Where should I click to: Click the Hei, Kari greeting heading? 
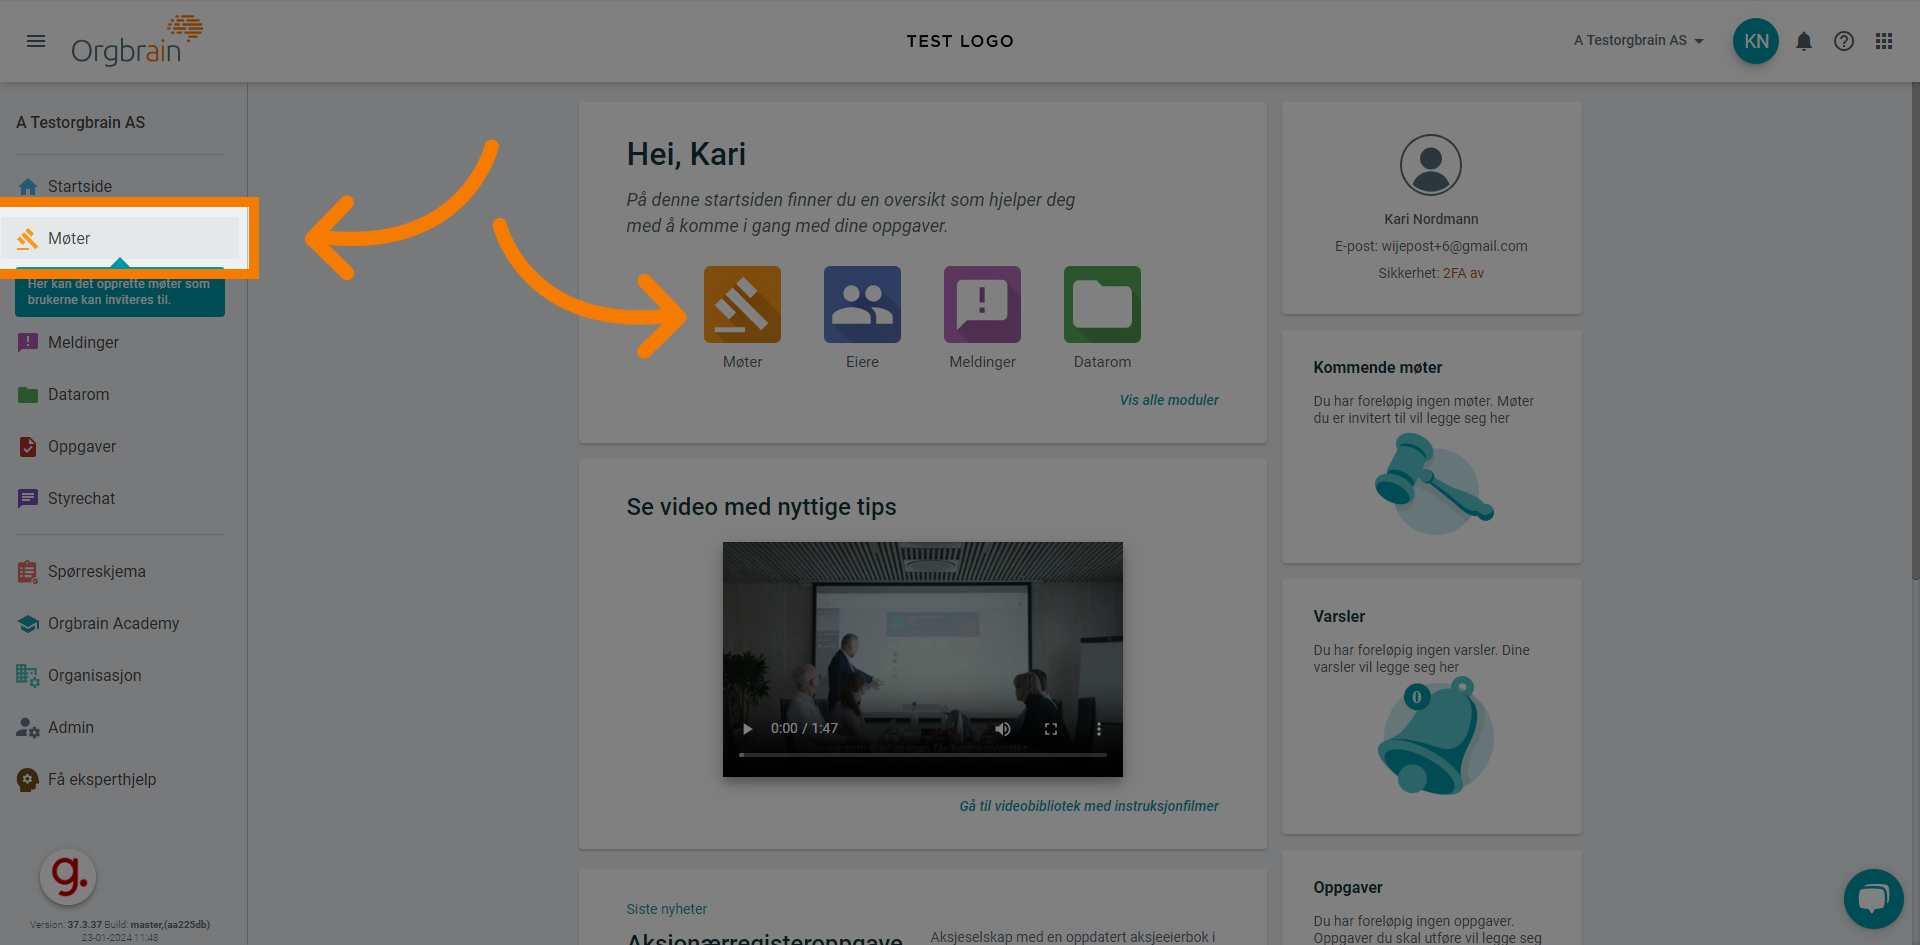coord(686,155)
